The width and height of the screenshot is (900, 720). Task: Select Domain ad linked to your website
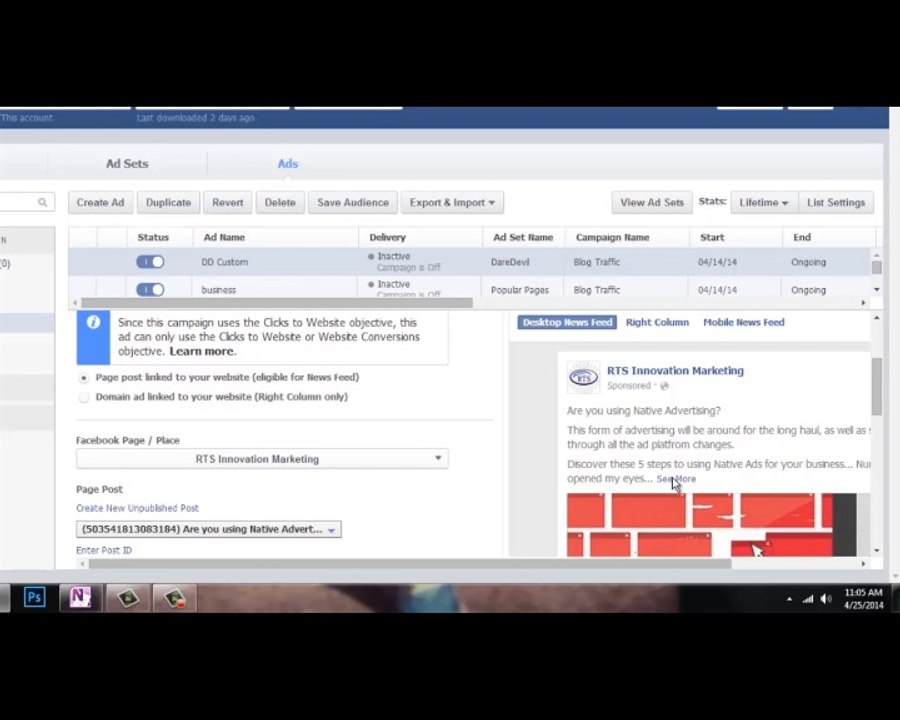(84, 397)
